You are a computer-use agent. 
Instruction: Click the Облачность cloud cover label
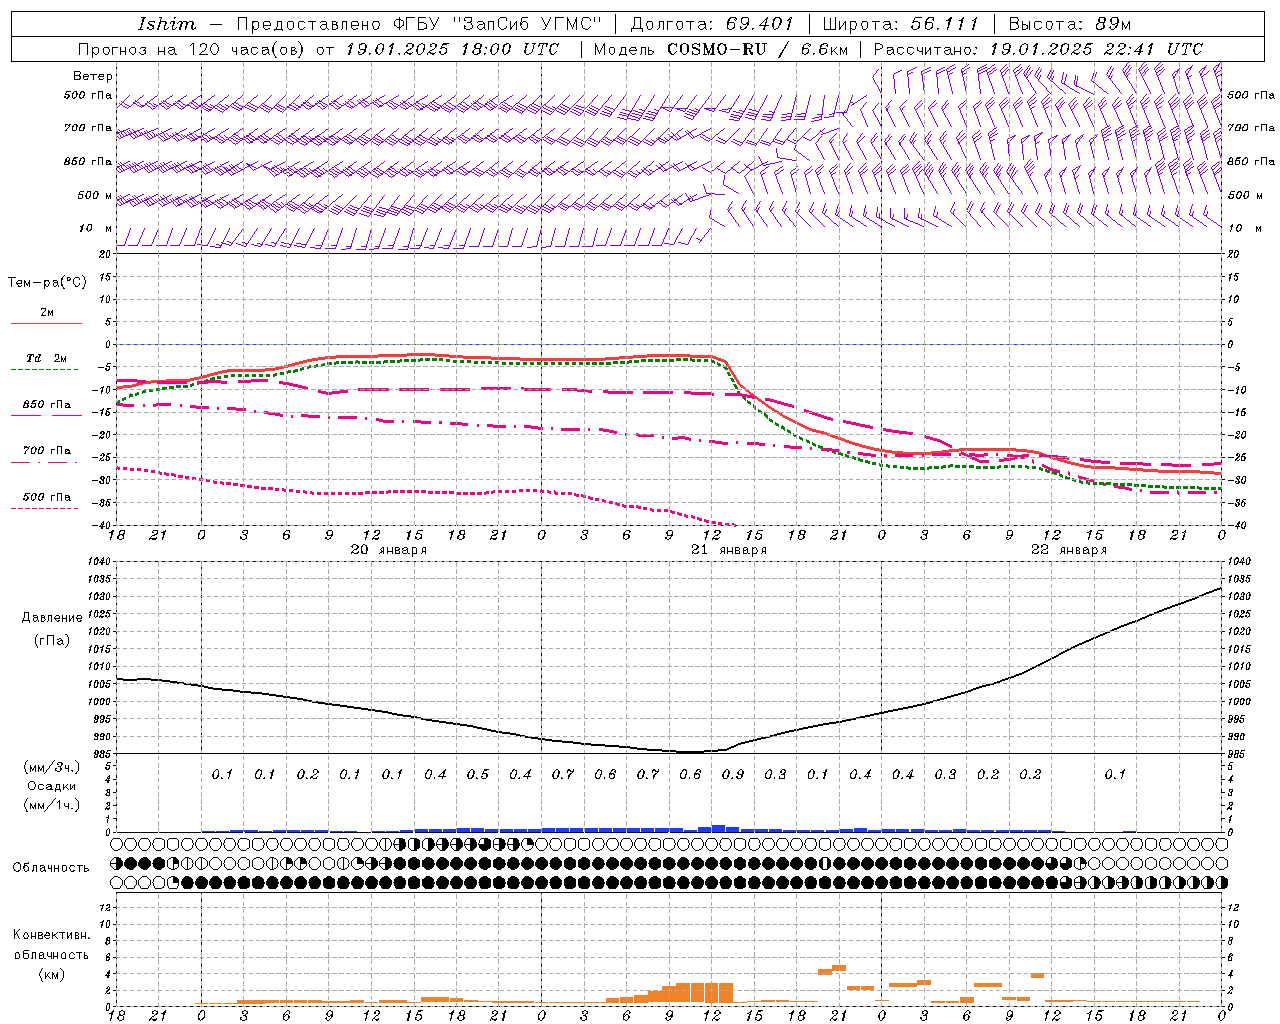pyautogui.click(x=51, y=868)
